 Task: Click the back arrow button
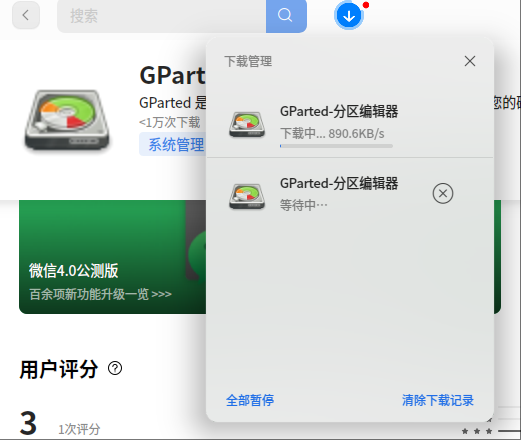pyautogui.click(x=26, y=15)
